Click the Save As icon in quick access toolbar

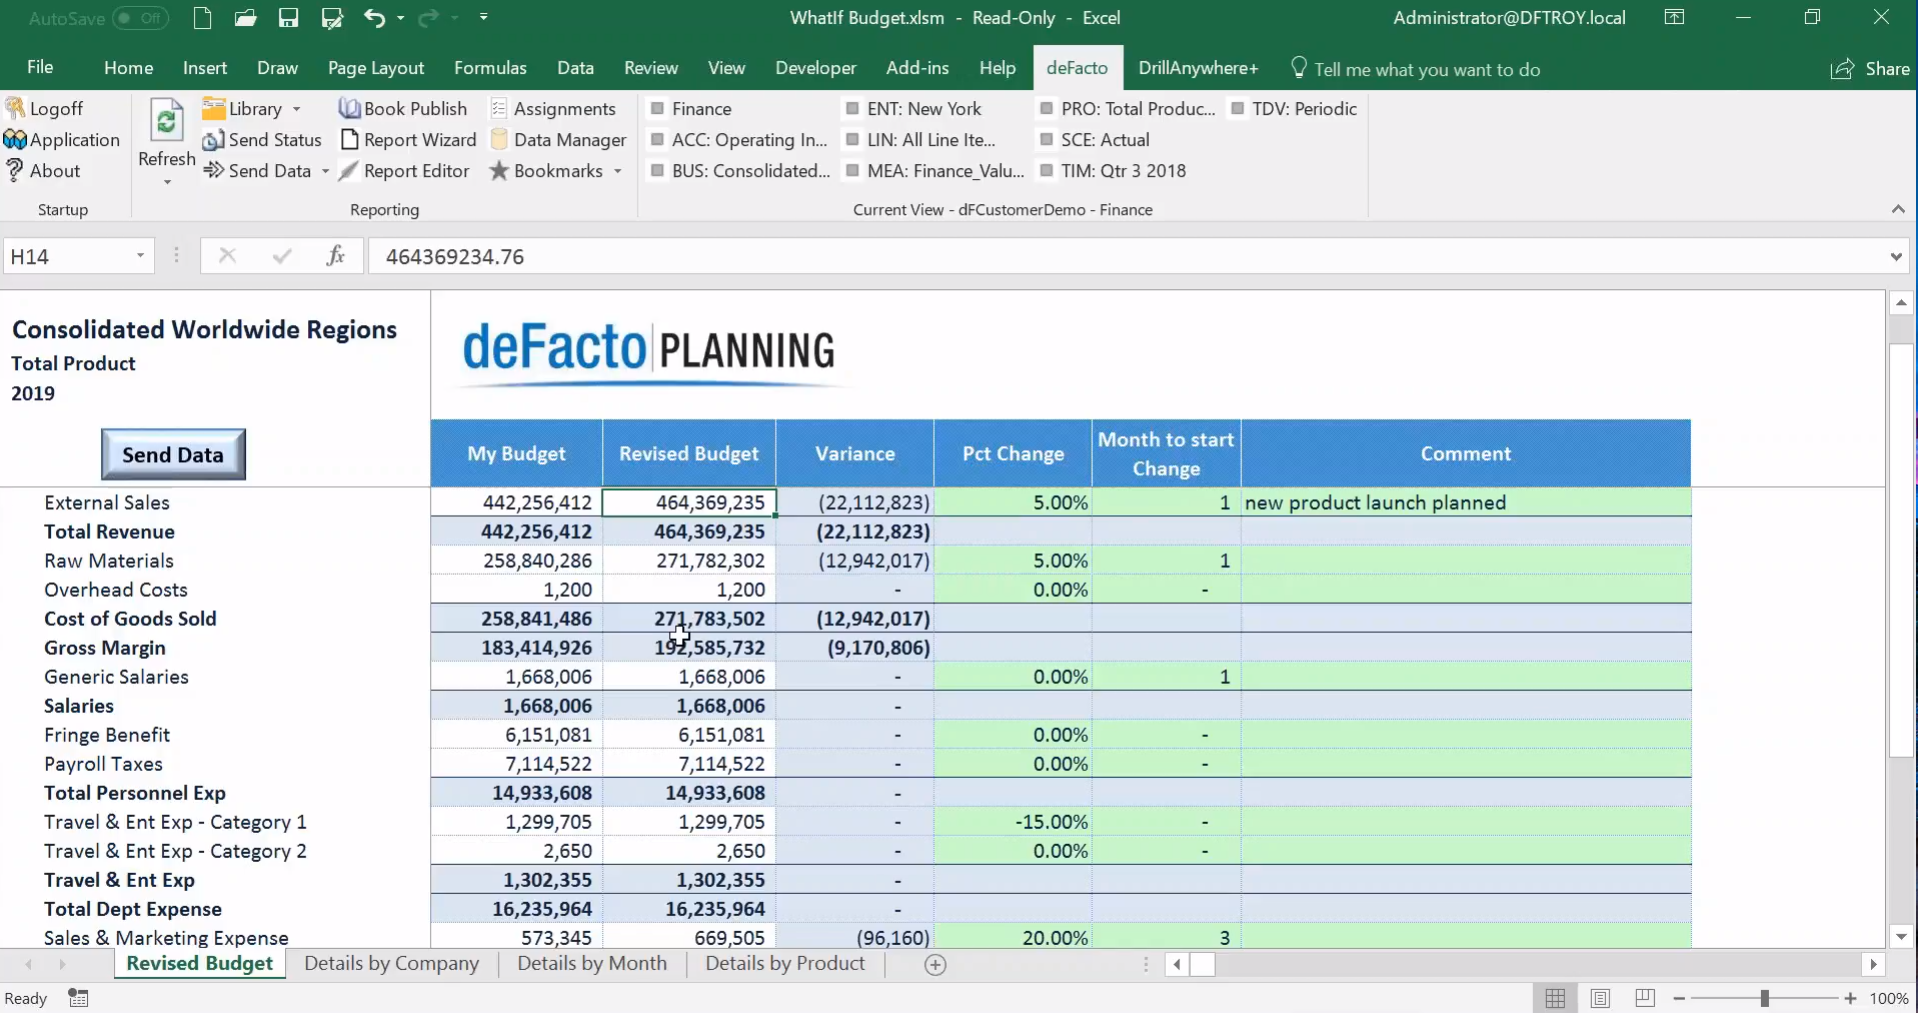(332, 18)
